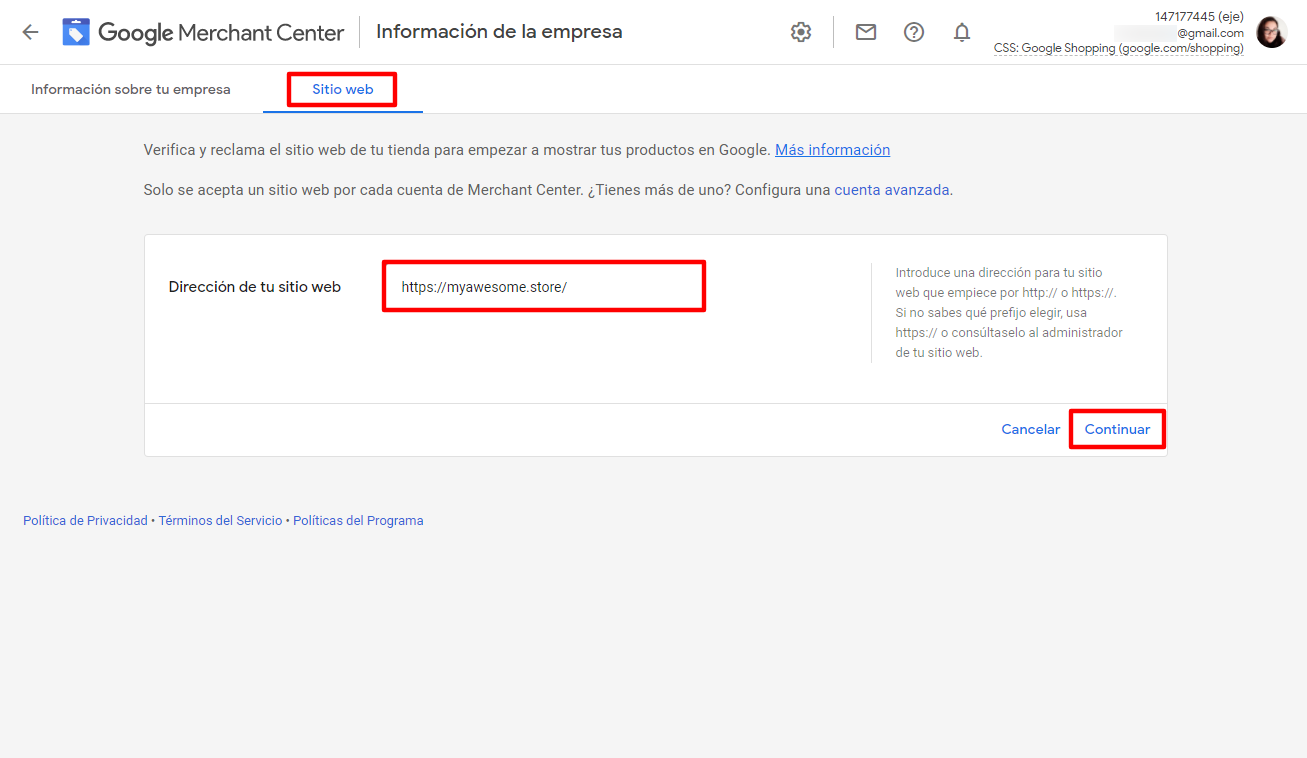Click the CSS: Google Shopping text
The image size is (1307, 758).
point(1119,48)
